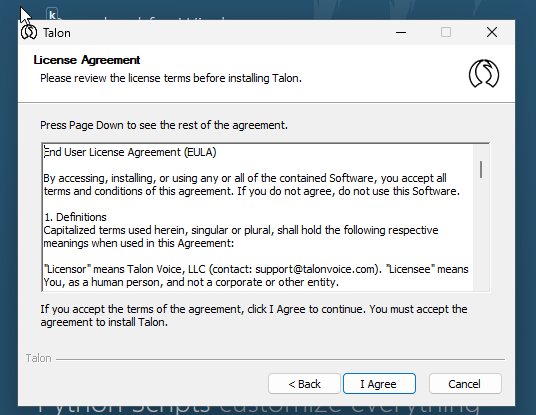Click the 'License Agreement' heading
This screenshot has height=415, width=536.
pyautogui.click(x=87, y=60)
